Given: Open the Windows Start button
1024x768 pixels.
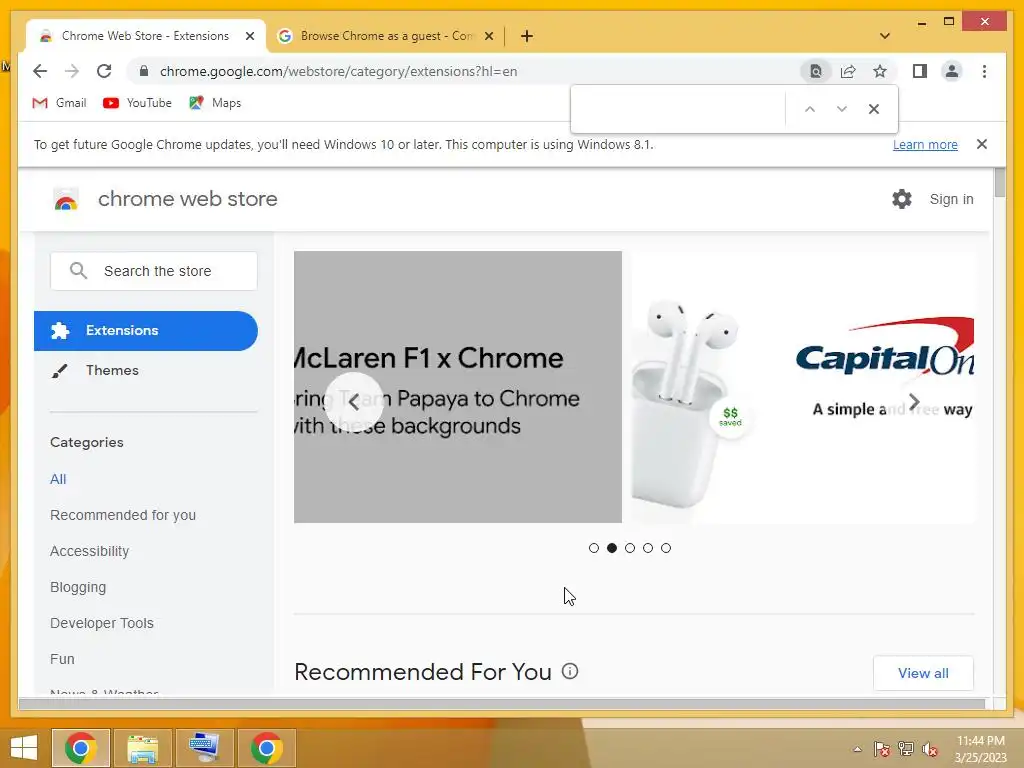Looking at the screenshot, I should click(24, 748).
